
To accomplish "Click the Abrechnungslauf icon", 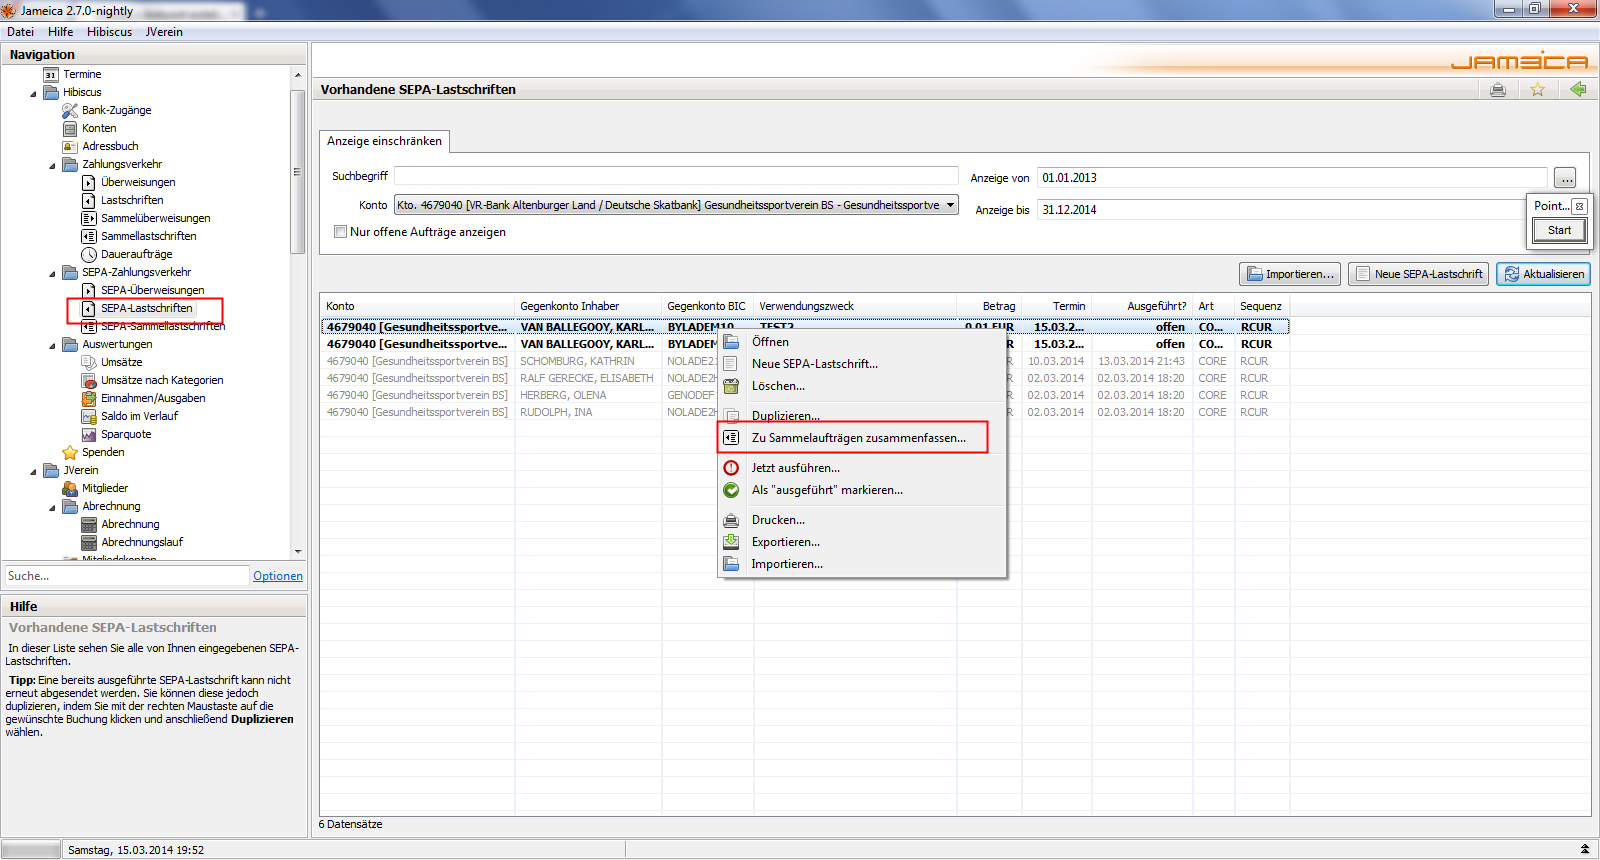I will (89, 542).
